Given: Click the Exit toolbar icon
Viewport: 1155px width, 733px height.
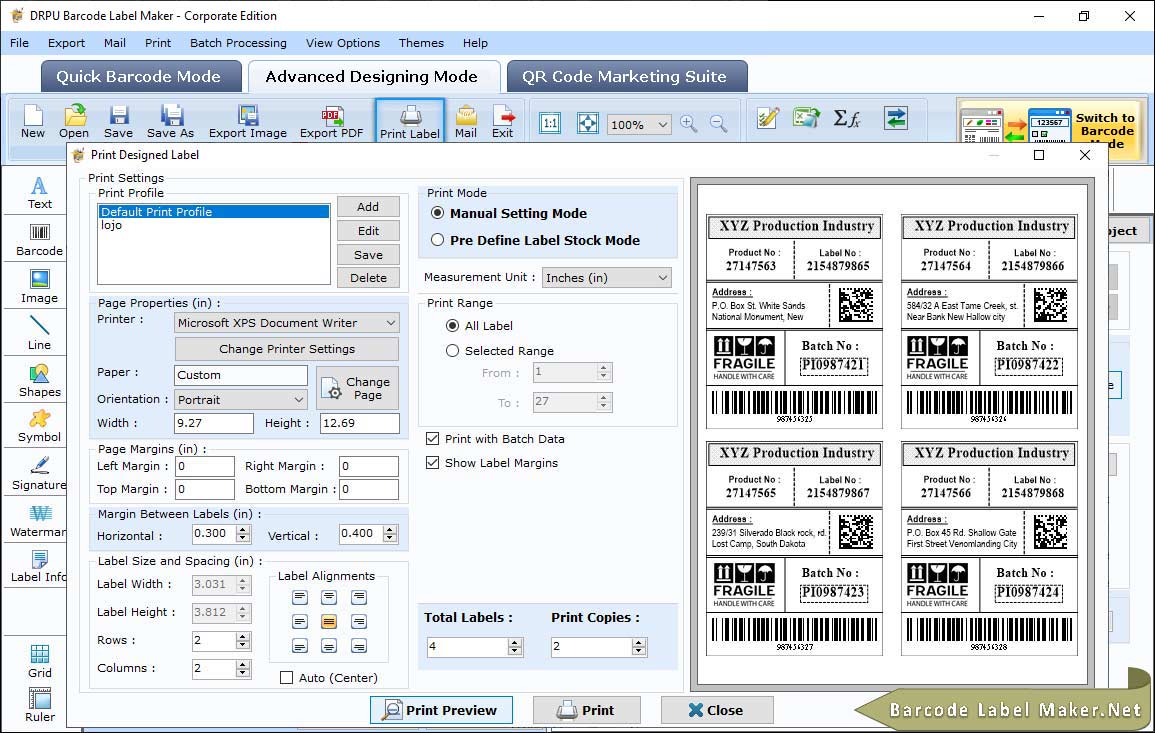Looking at the screenshot, I should point(502,122).
